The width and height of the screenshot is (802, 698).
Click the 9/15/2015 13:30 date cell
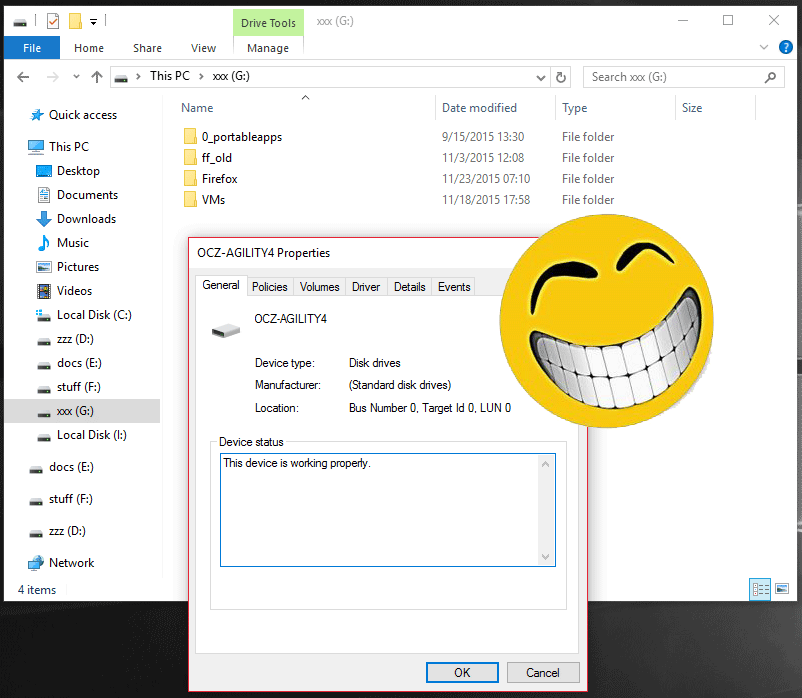click(483, 137)
